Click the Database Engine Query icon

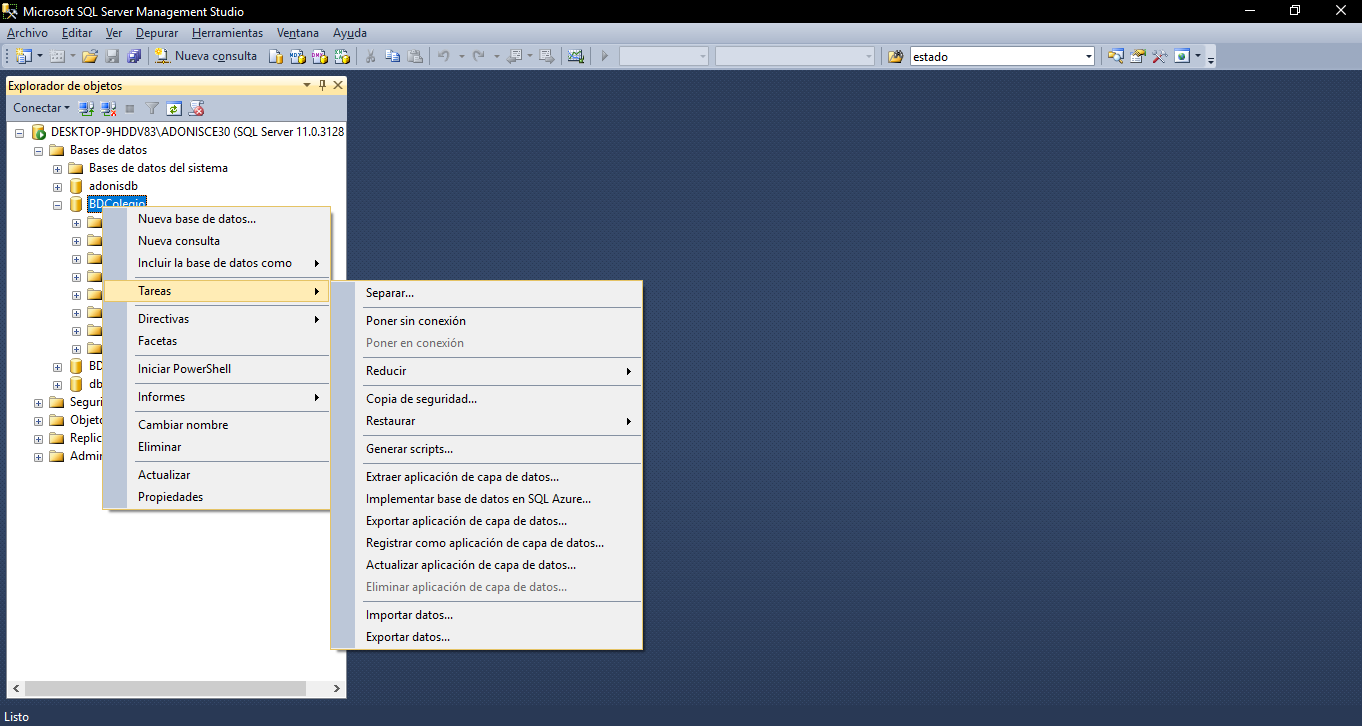(x=277, y=57)
